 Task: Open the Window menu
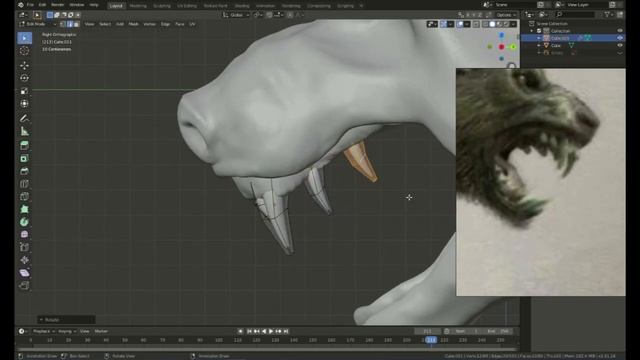pyautogui.click(x=77, y=5)
